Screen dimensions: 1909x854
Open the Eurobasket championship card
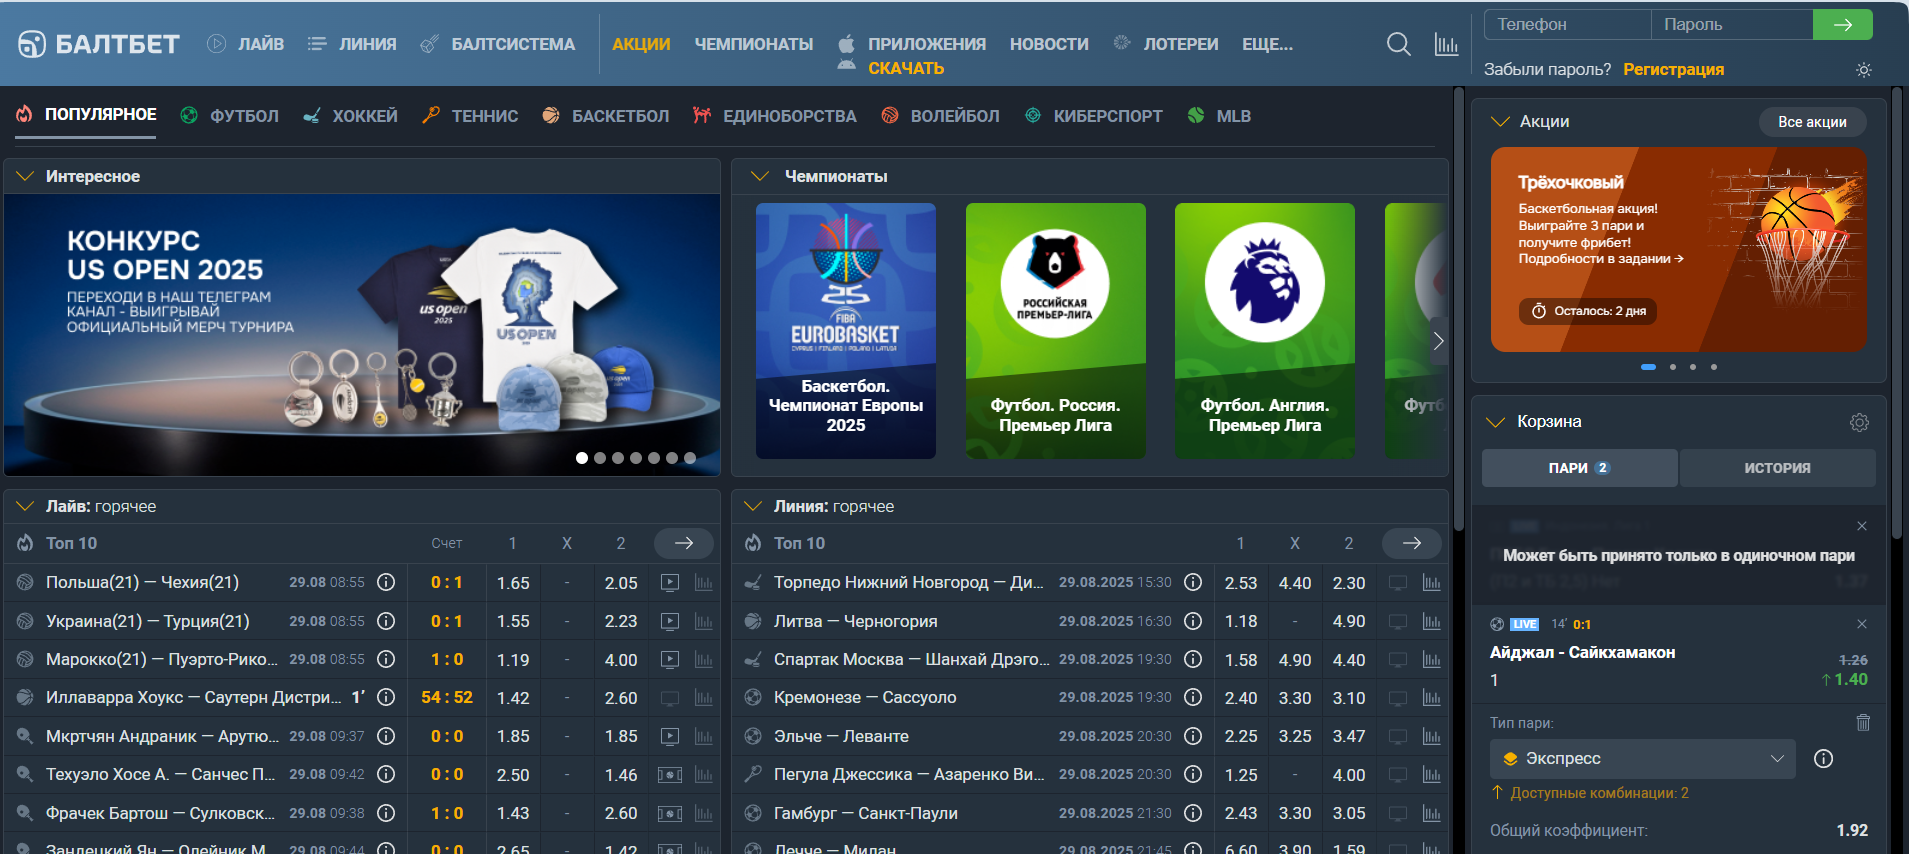pyautogui.click(x=846, y=331)
